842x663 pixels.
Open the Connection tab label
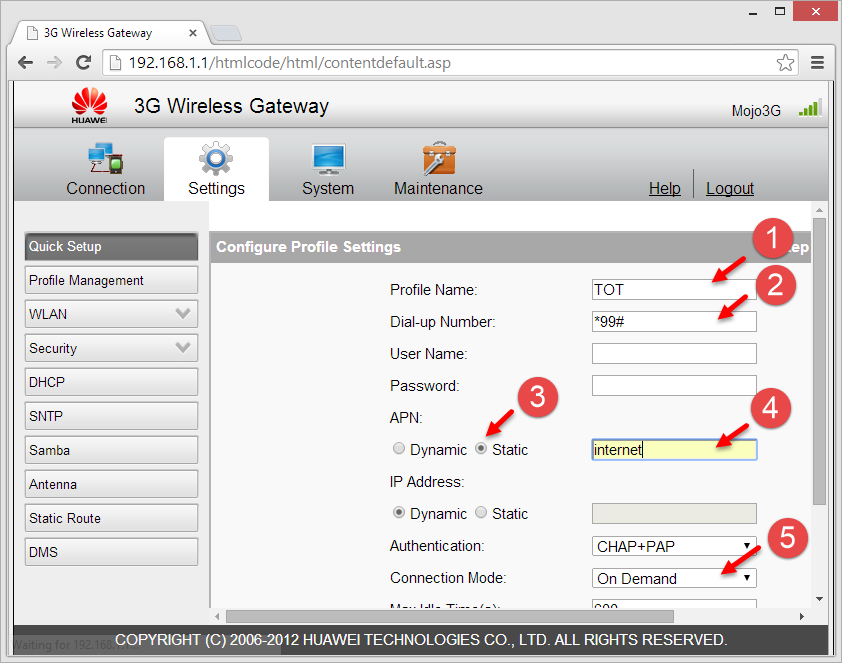[x=106, y=188]
